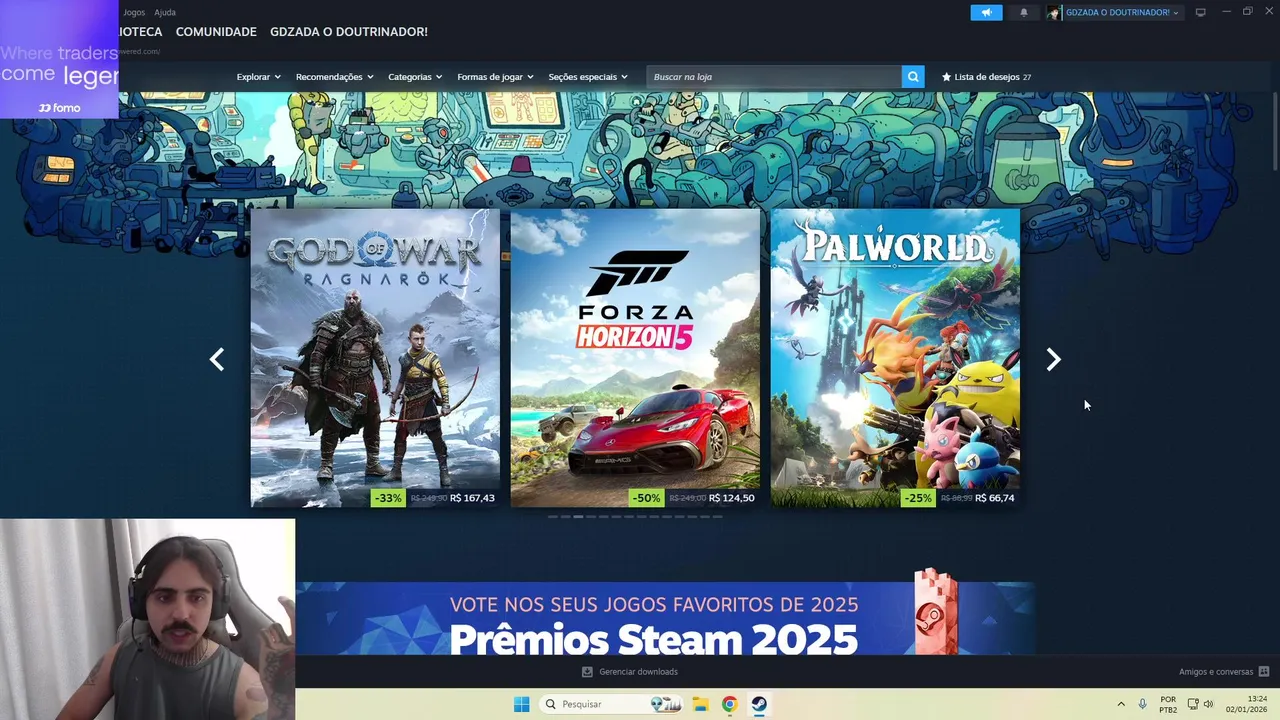The image size is (1280, 720).
Task: Open the Prêmios Steam 2025 banner
Action: 665,619
